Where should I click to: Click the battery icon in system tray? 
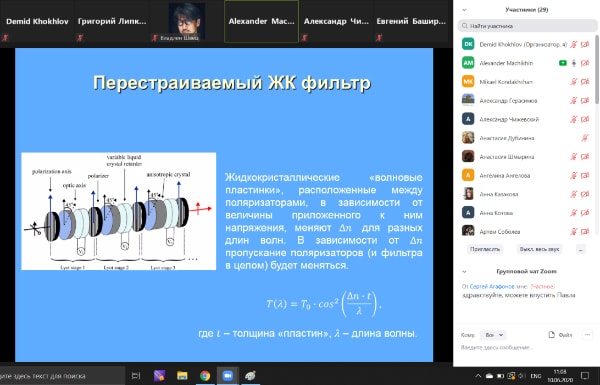(x=500, y=376)
